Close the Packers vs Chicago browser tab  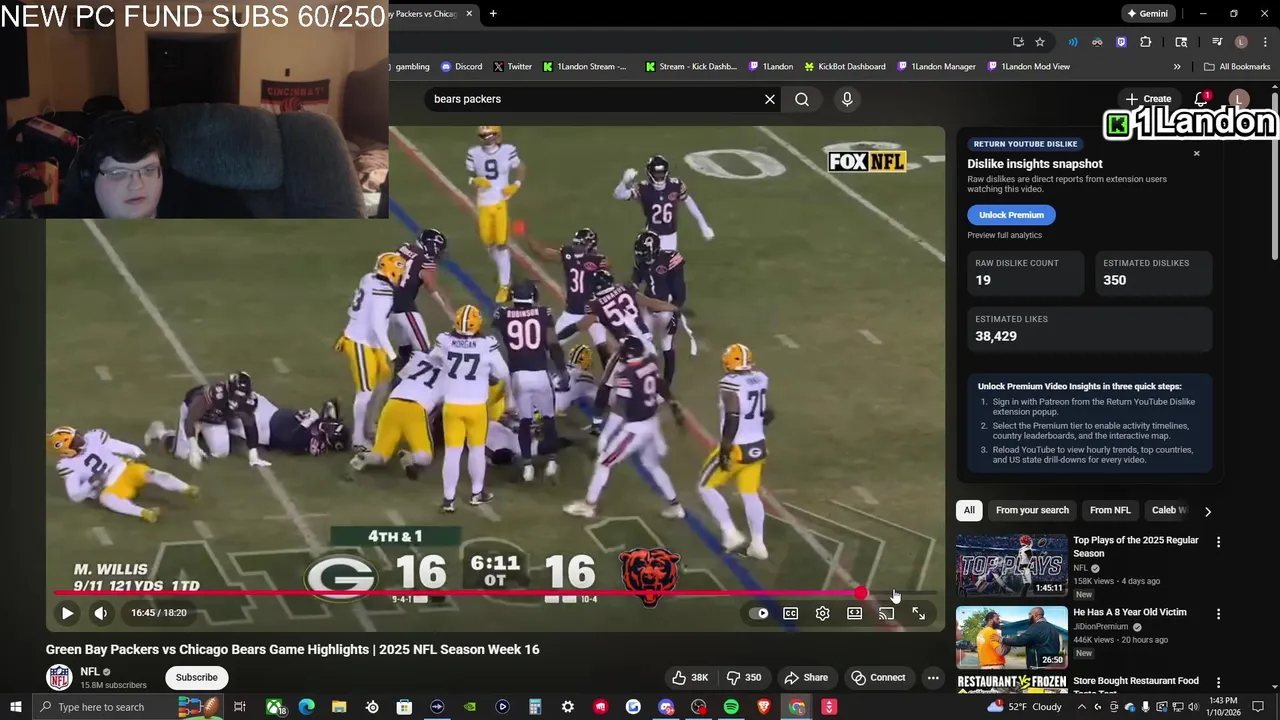coord(469,14)
